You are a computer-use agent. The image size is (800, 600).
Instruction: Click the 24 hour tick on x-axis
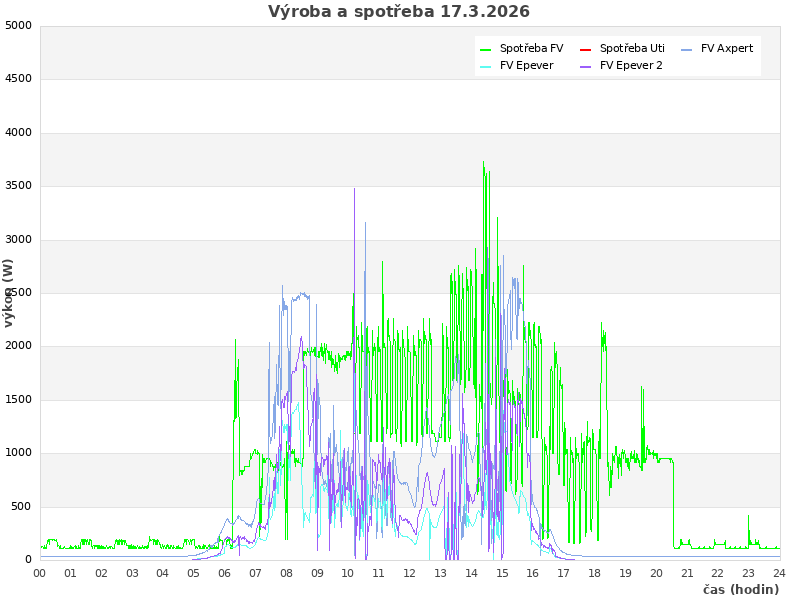click(x=779, y=574)
